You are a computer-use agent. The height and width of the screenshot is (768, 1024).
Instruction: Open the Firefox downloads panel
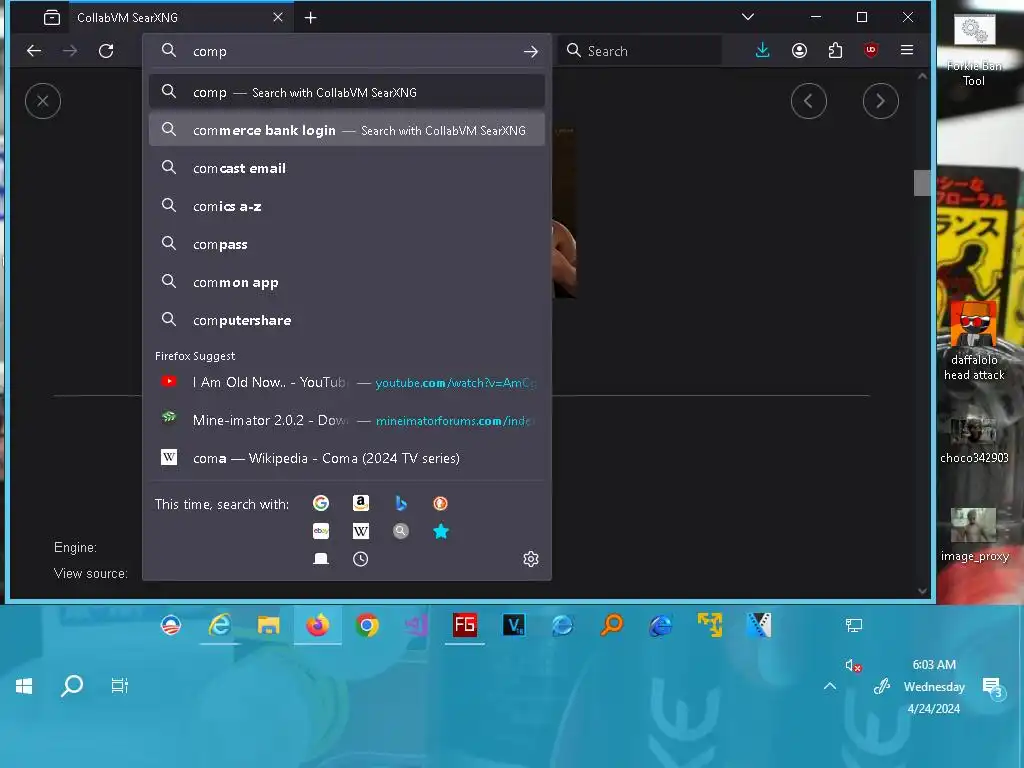click(762, 50)
